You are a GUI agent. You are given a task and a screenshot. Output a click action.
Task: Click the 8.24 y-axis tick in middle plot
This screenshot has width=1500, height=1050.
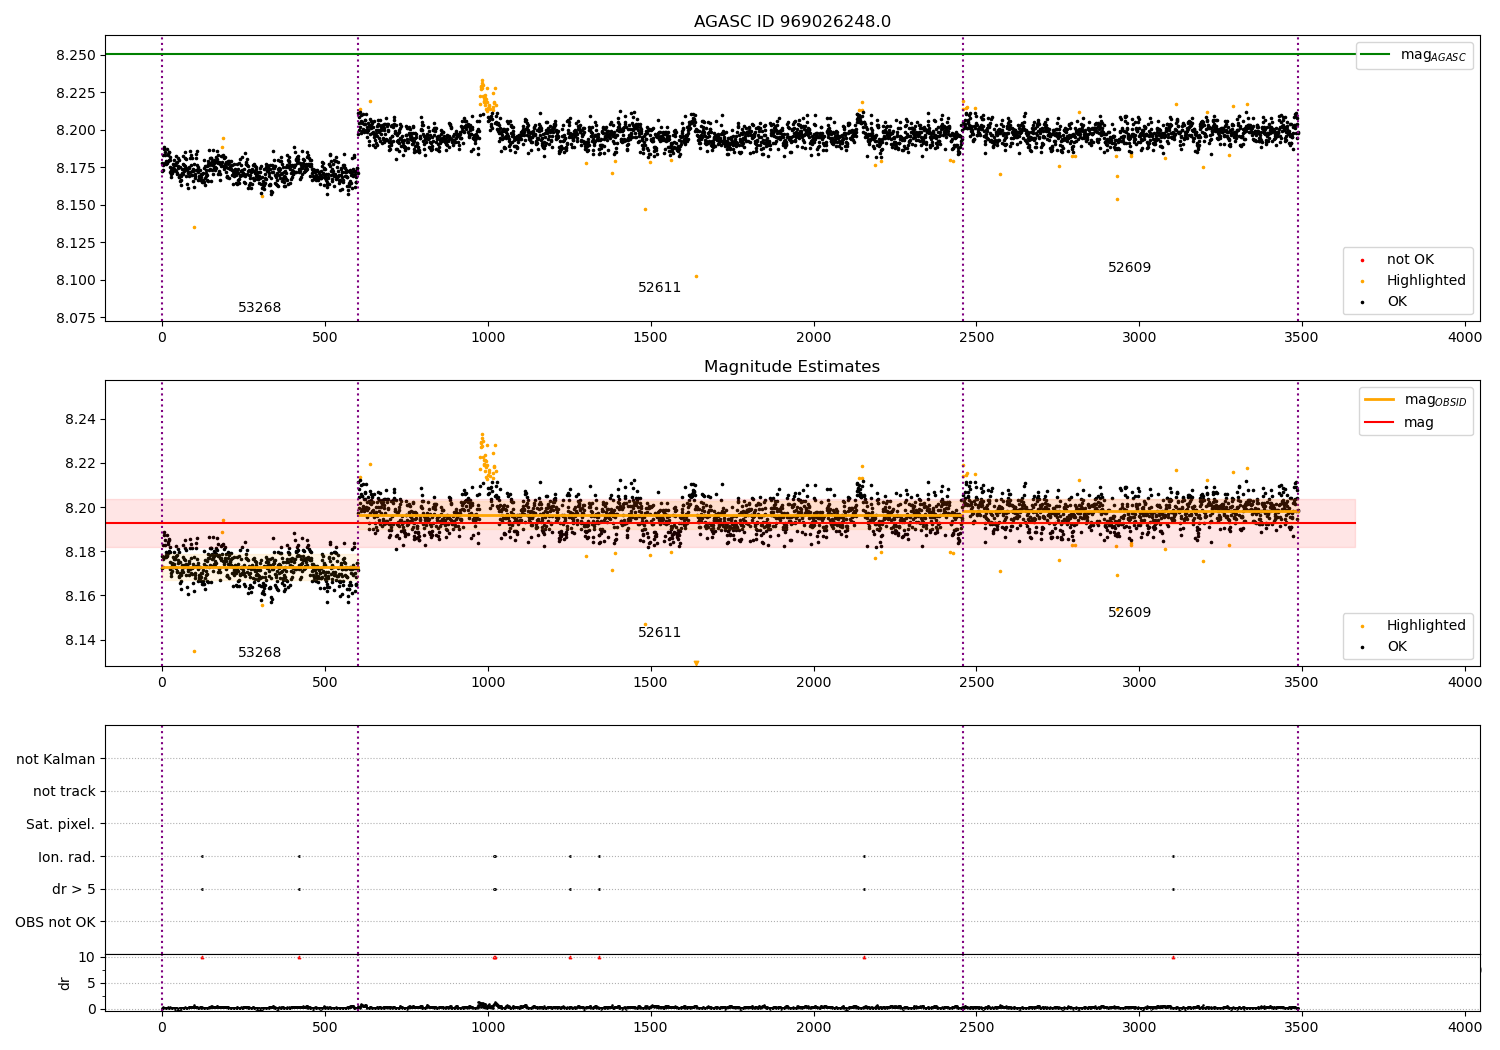pos(81,419)
